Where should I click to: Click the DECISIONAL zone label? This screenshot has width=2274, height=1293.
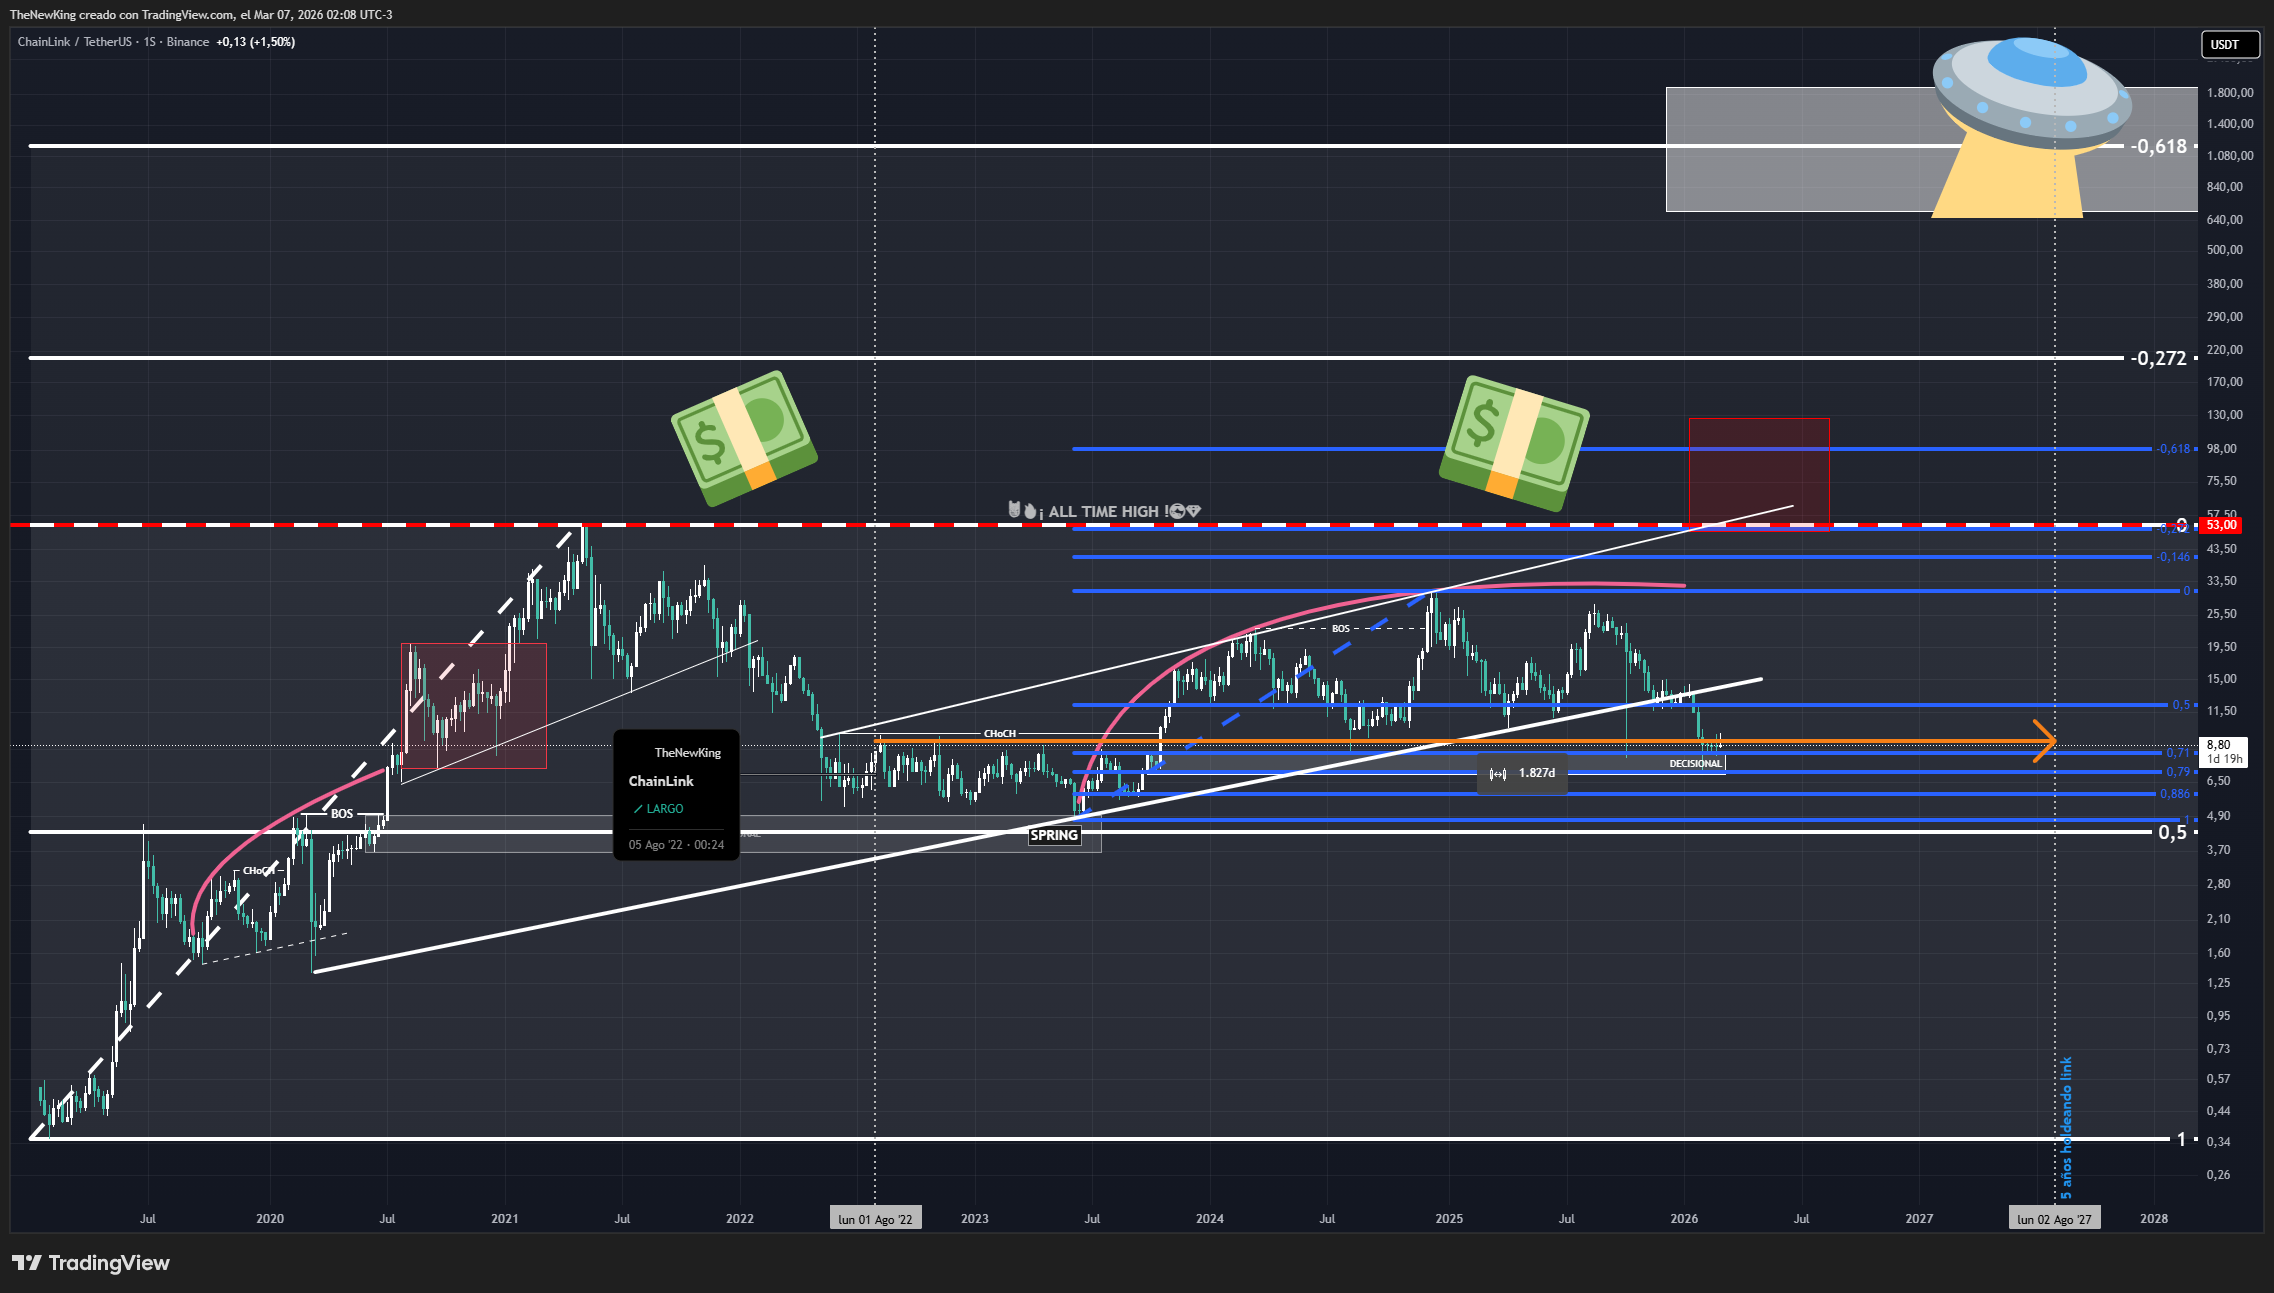(1695, 764)
